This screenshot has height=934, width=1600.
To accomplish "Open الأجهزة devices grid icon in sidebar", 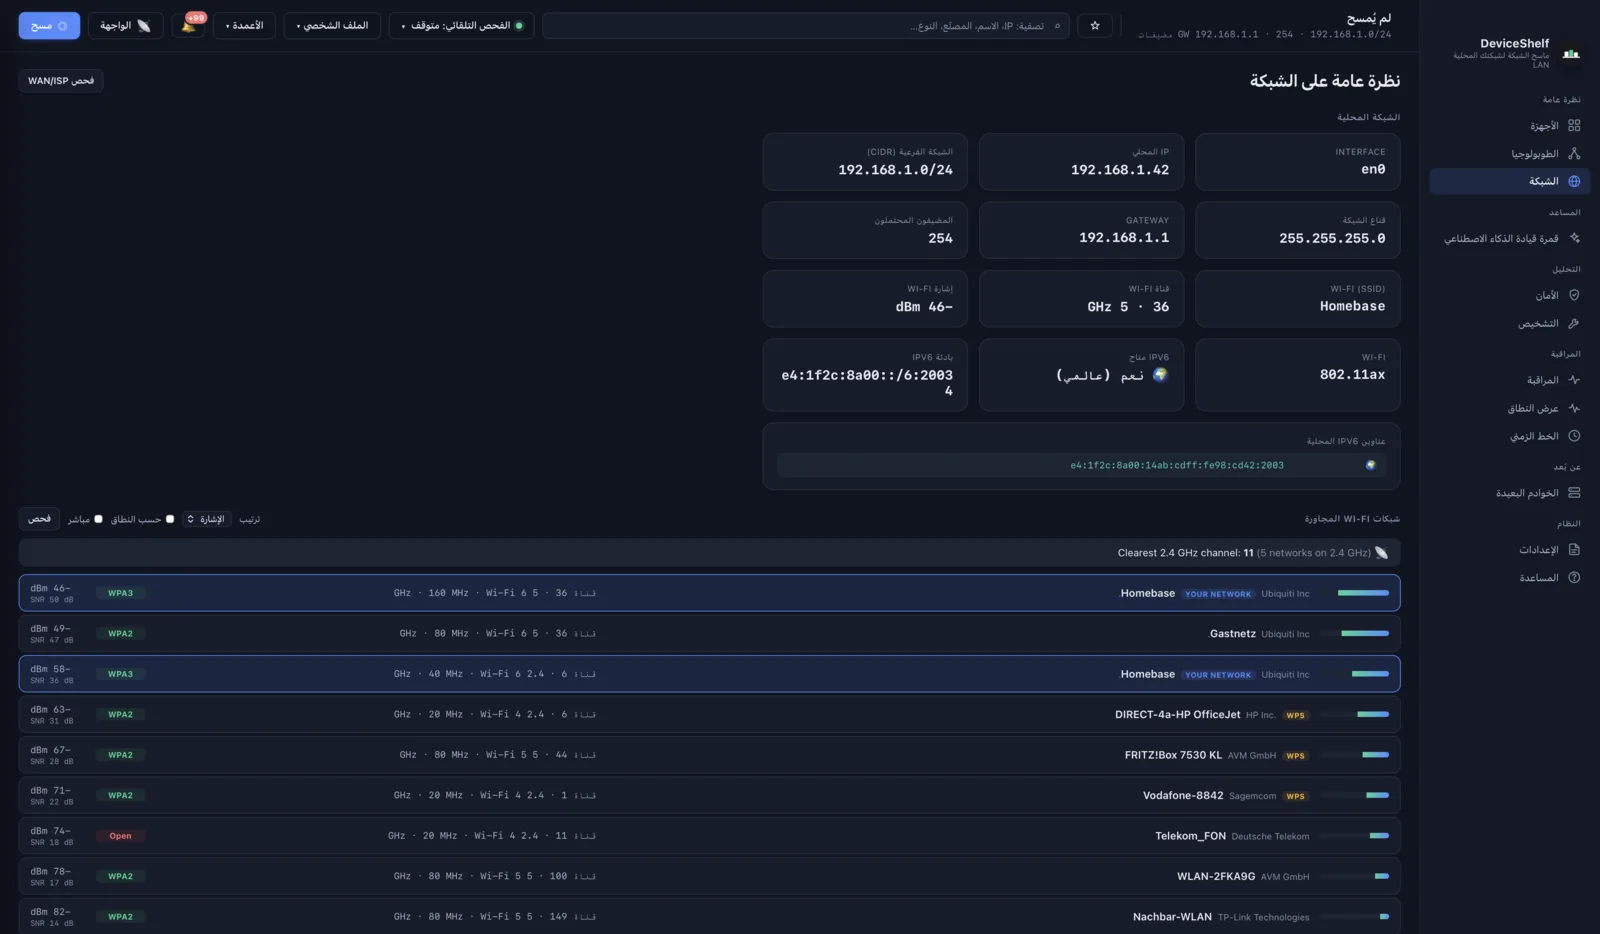I will tap(1574, 126).
